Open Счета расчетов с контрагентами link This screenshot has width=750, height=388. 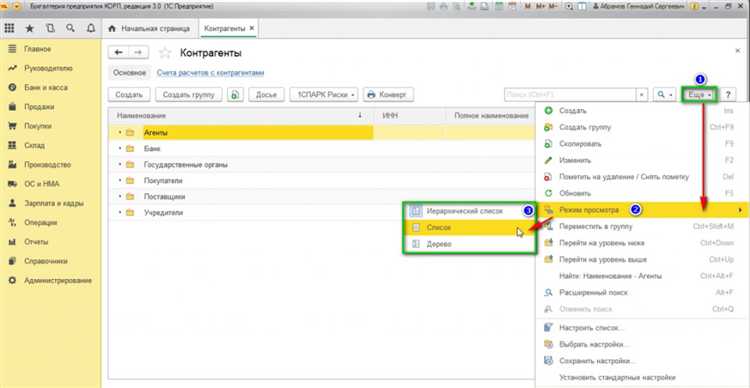[210, 73]
